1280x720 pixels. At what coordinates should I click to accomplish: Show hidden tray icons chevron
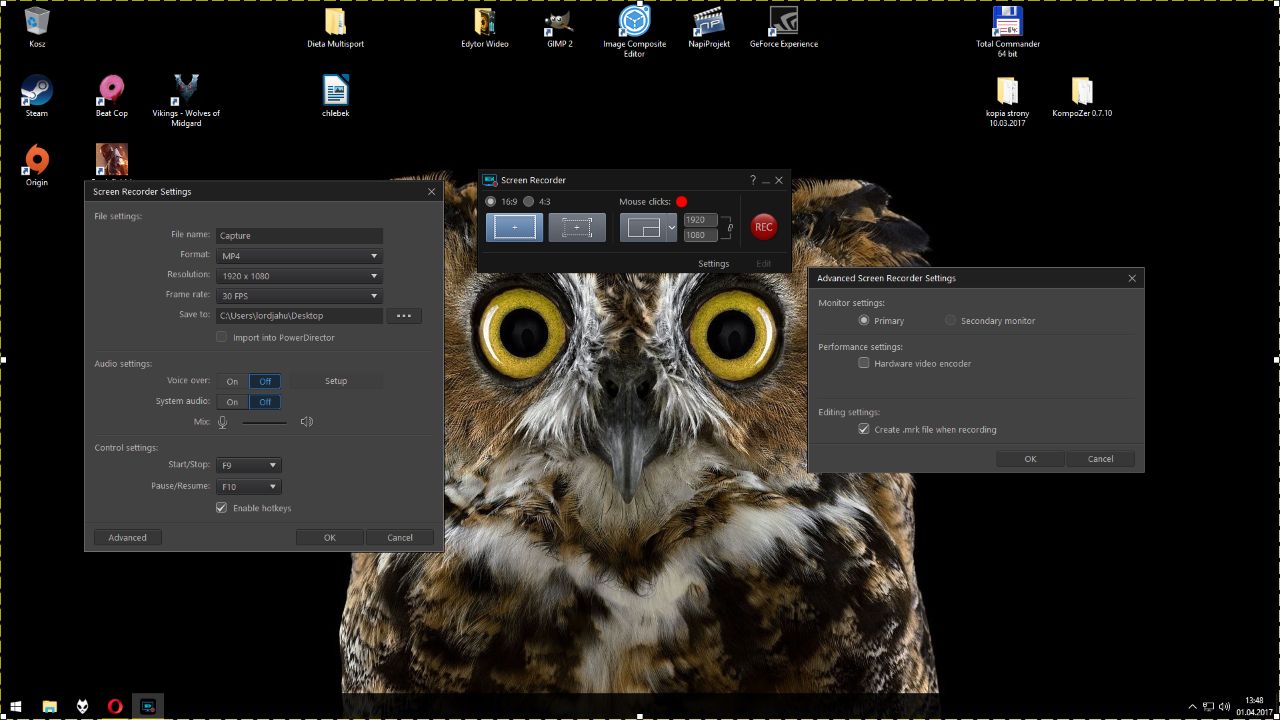[x=1192, y=707]
